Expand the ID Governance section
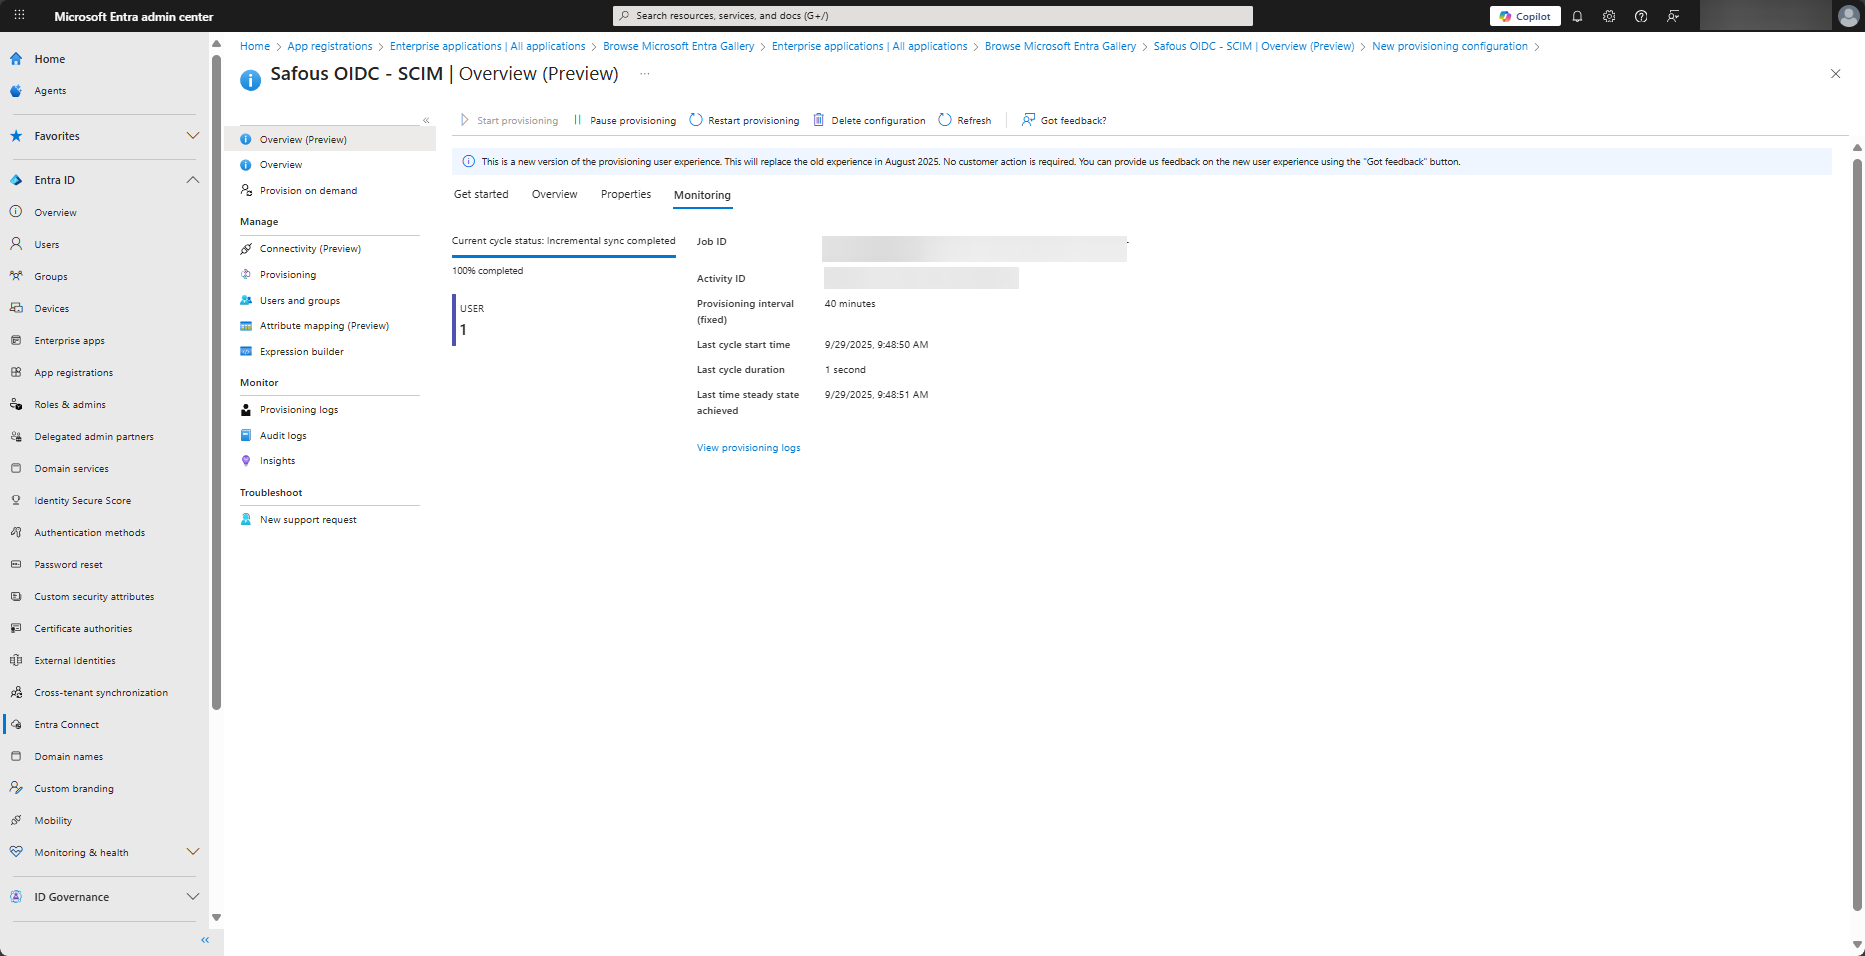Viewport: 1865px width, 956px height. click(x=193, y=897)
